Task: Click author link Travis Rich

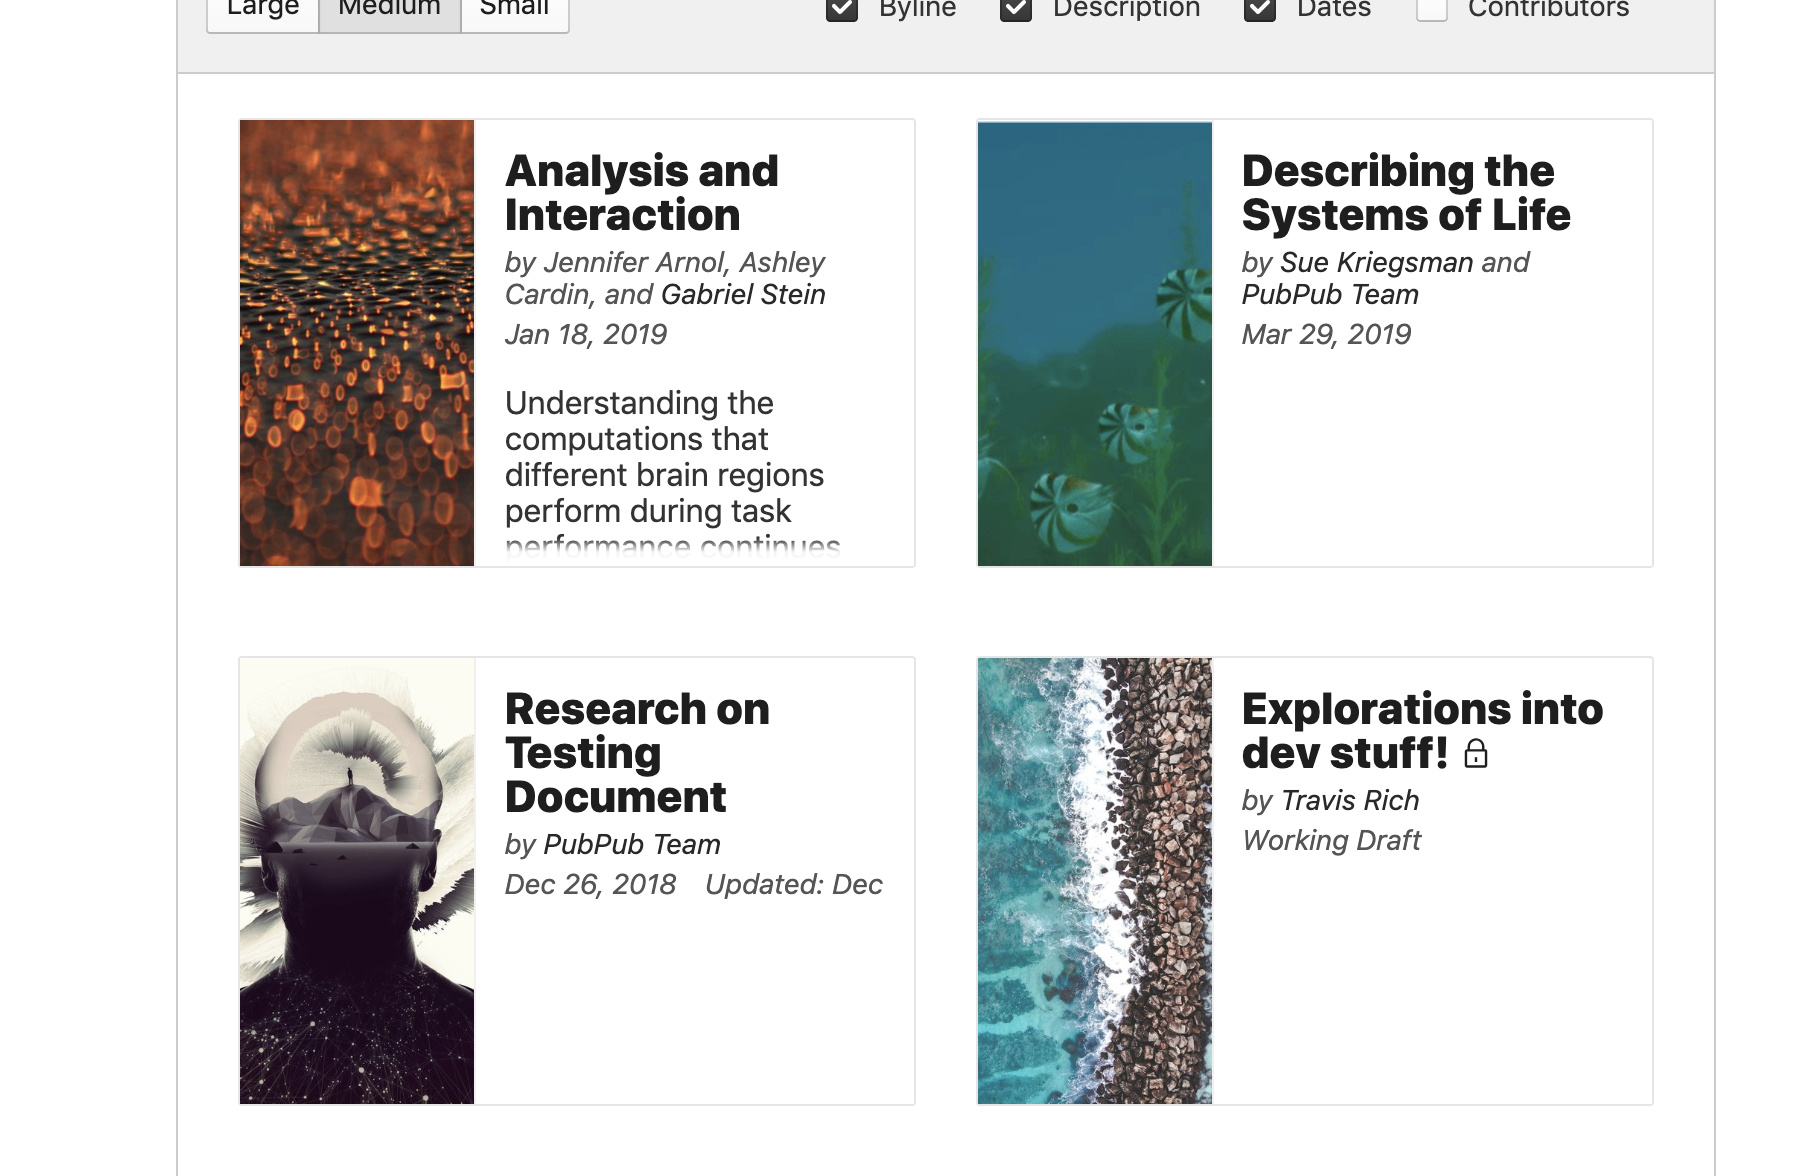Action: (x=1349, y=801)
